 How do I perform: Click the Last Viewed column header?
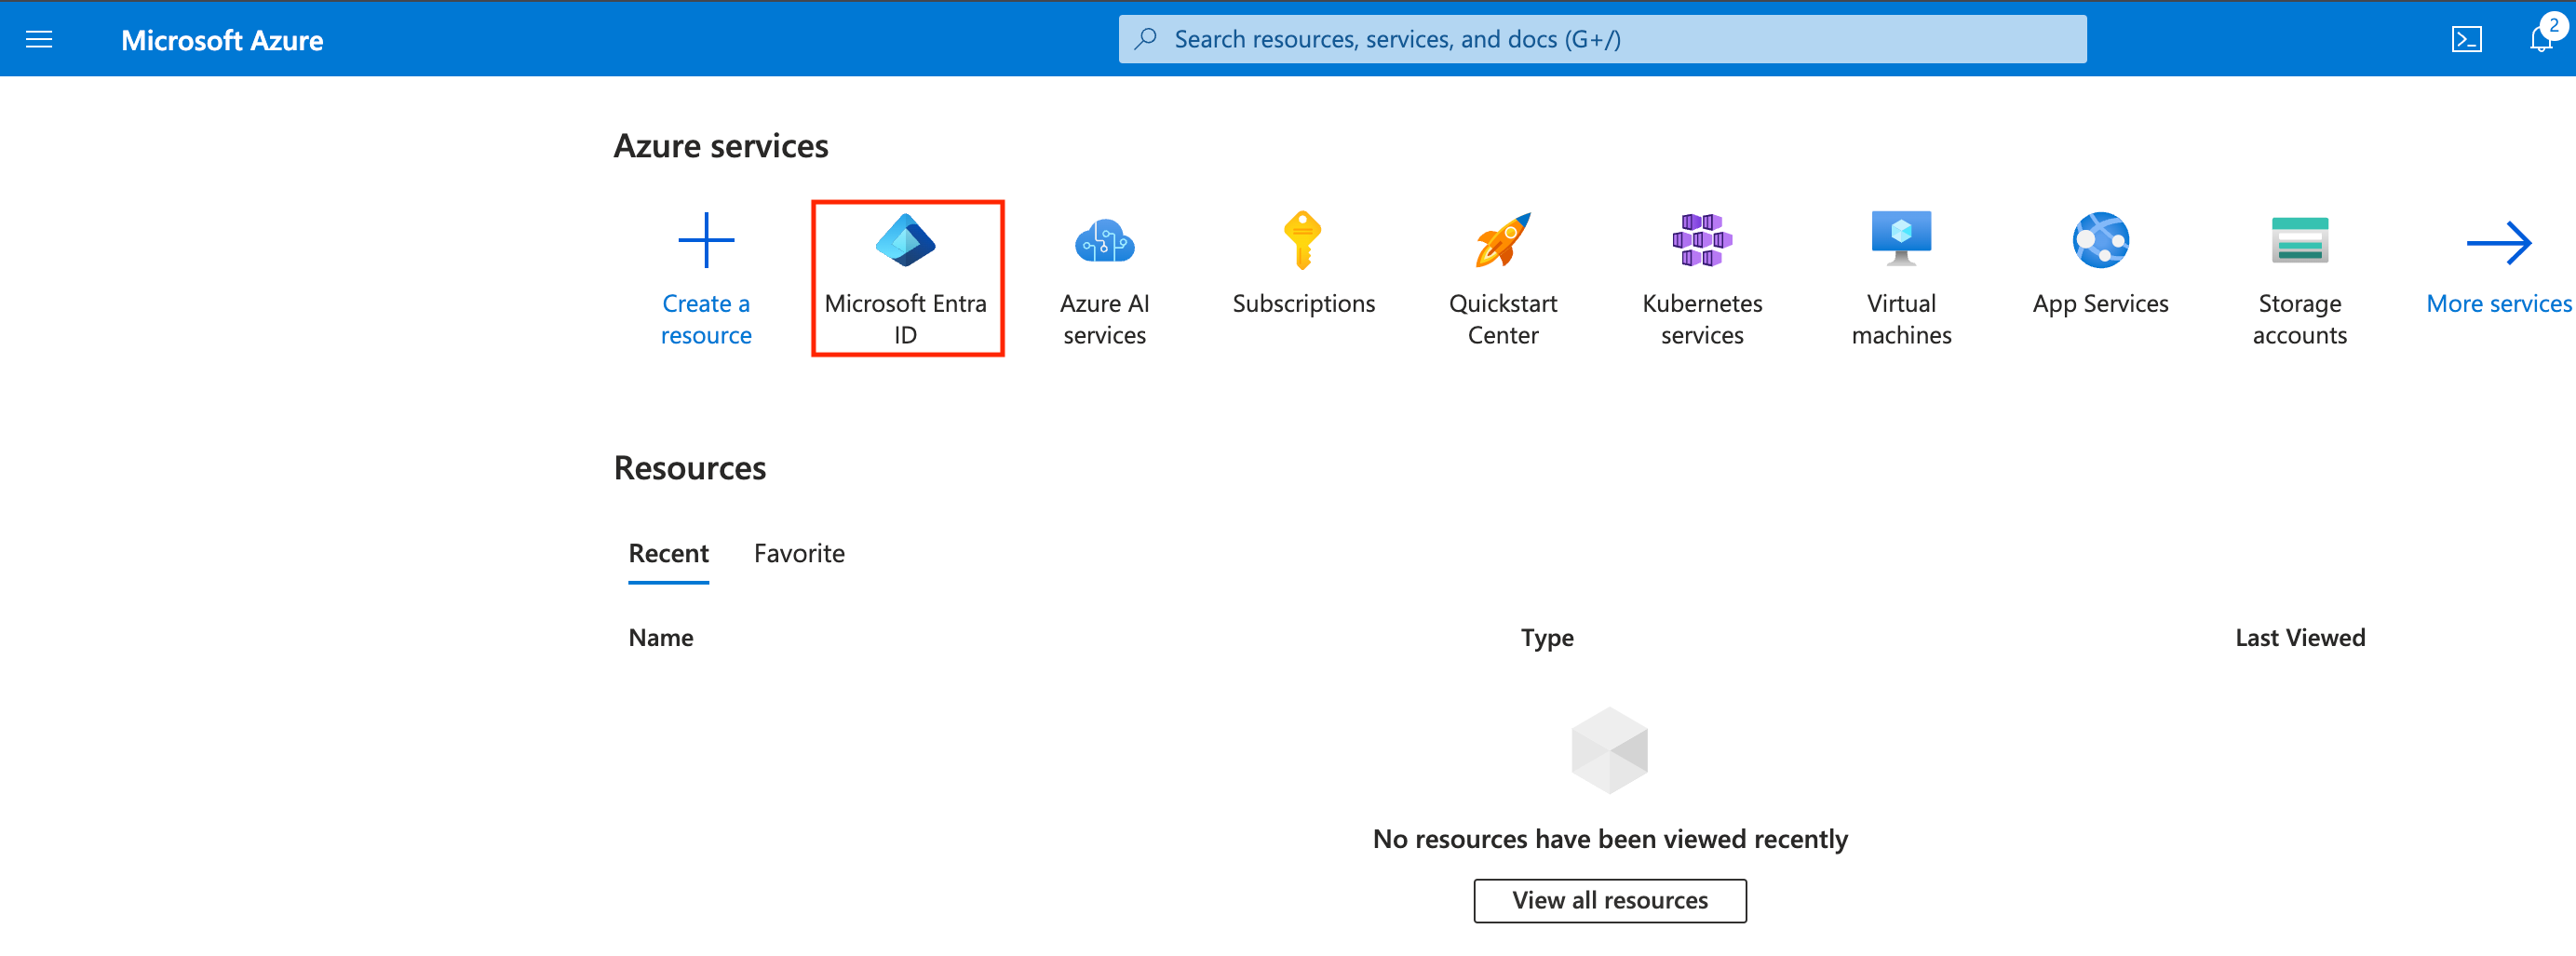2299,637
